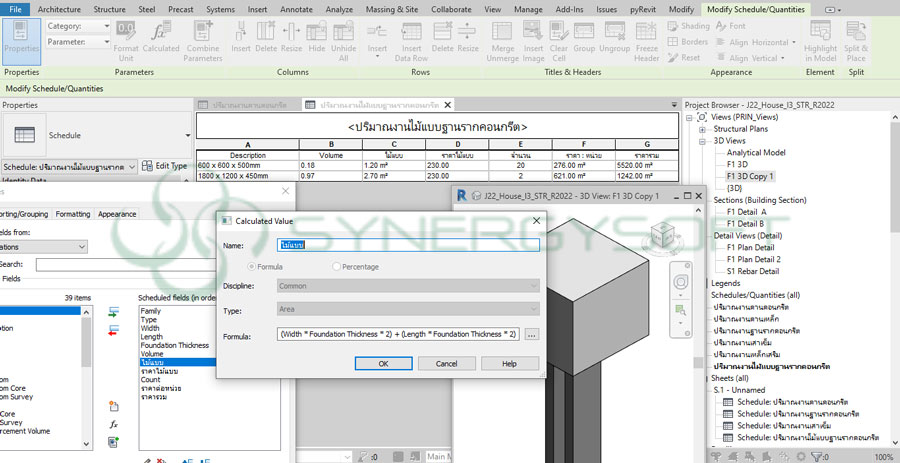Select the Formula radio button
The width and height of the screenshot is (900, 463).
click(253, 266)
